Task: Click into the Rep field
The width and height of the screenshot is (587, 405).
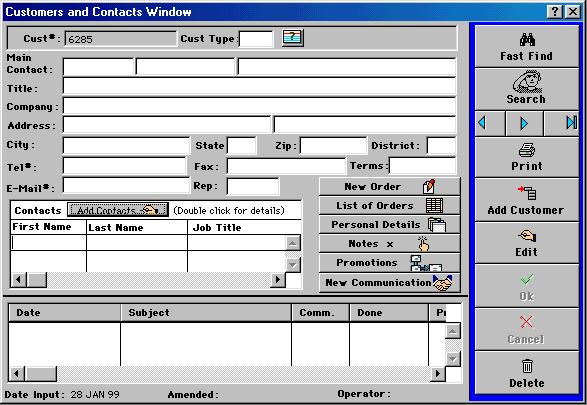Action: point(253,186)
